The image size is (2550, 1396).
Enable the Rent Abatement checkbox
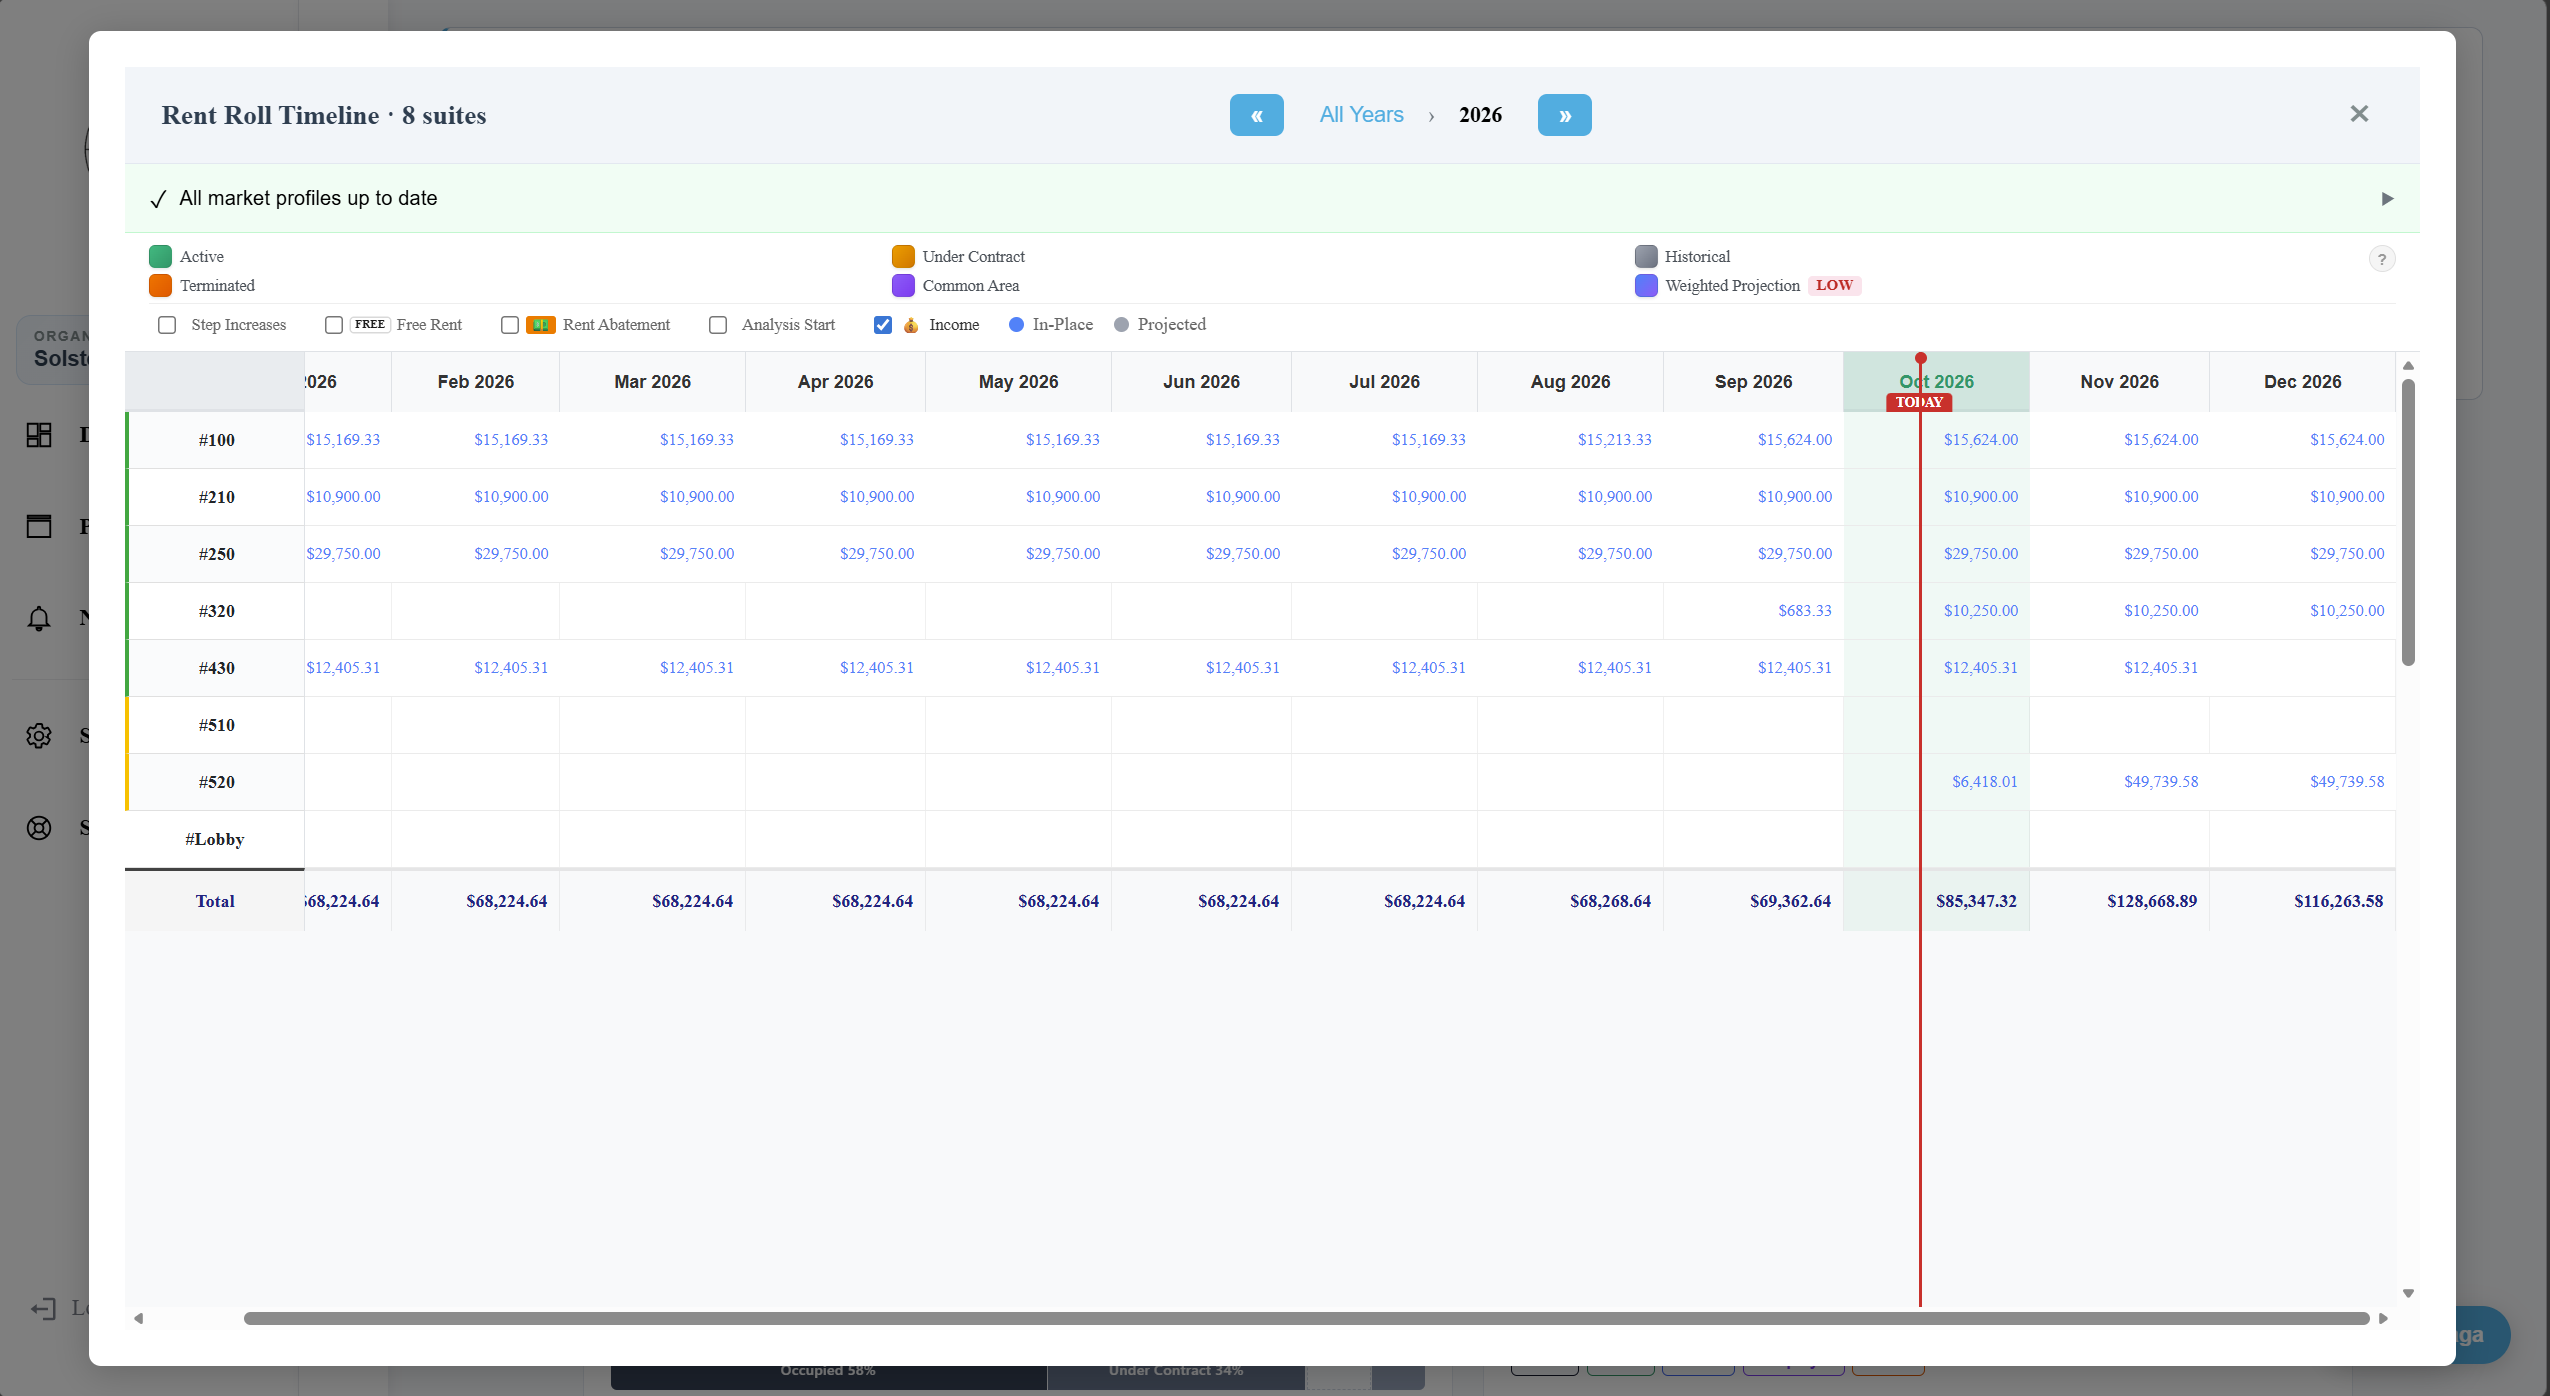510,325
